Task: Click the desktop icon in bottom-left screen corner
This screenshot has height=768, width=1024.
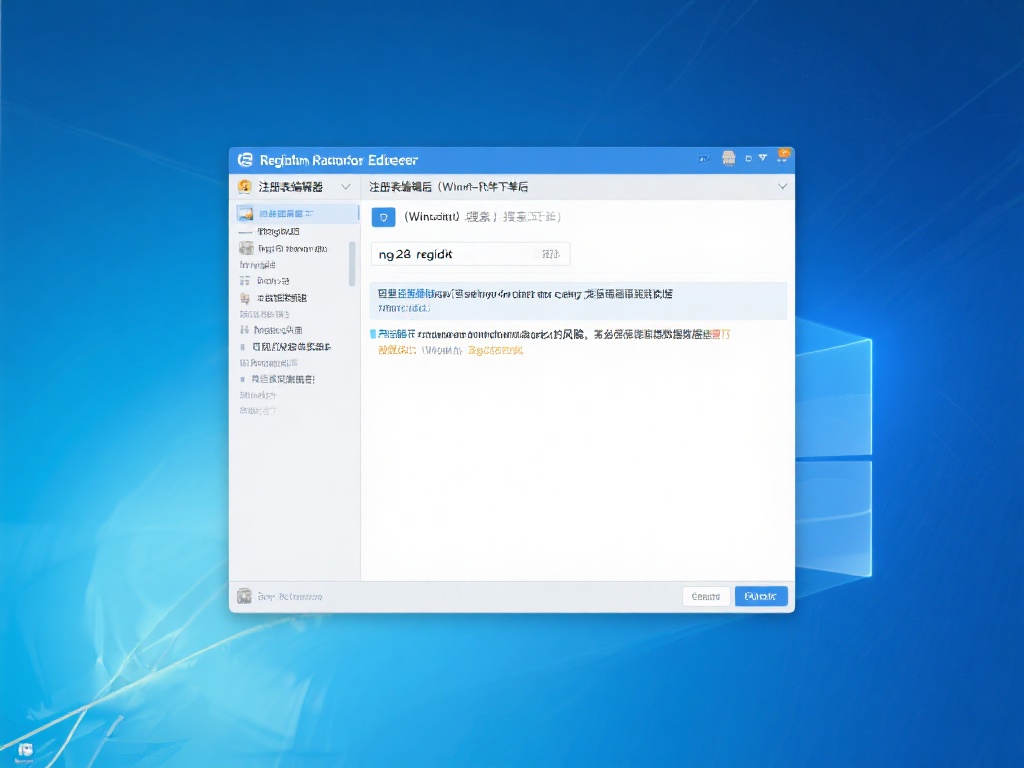Action: [x=25, y=749]
